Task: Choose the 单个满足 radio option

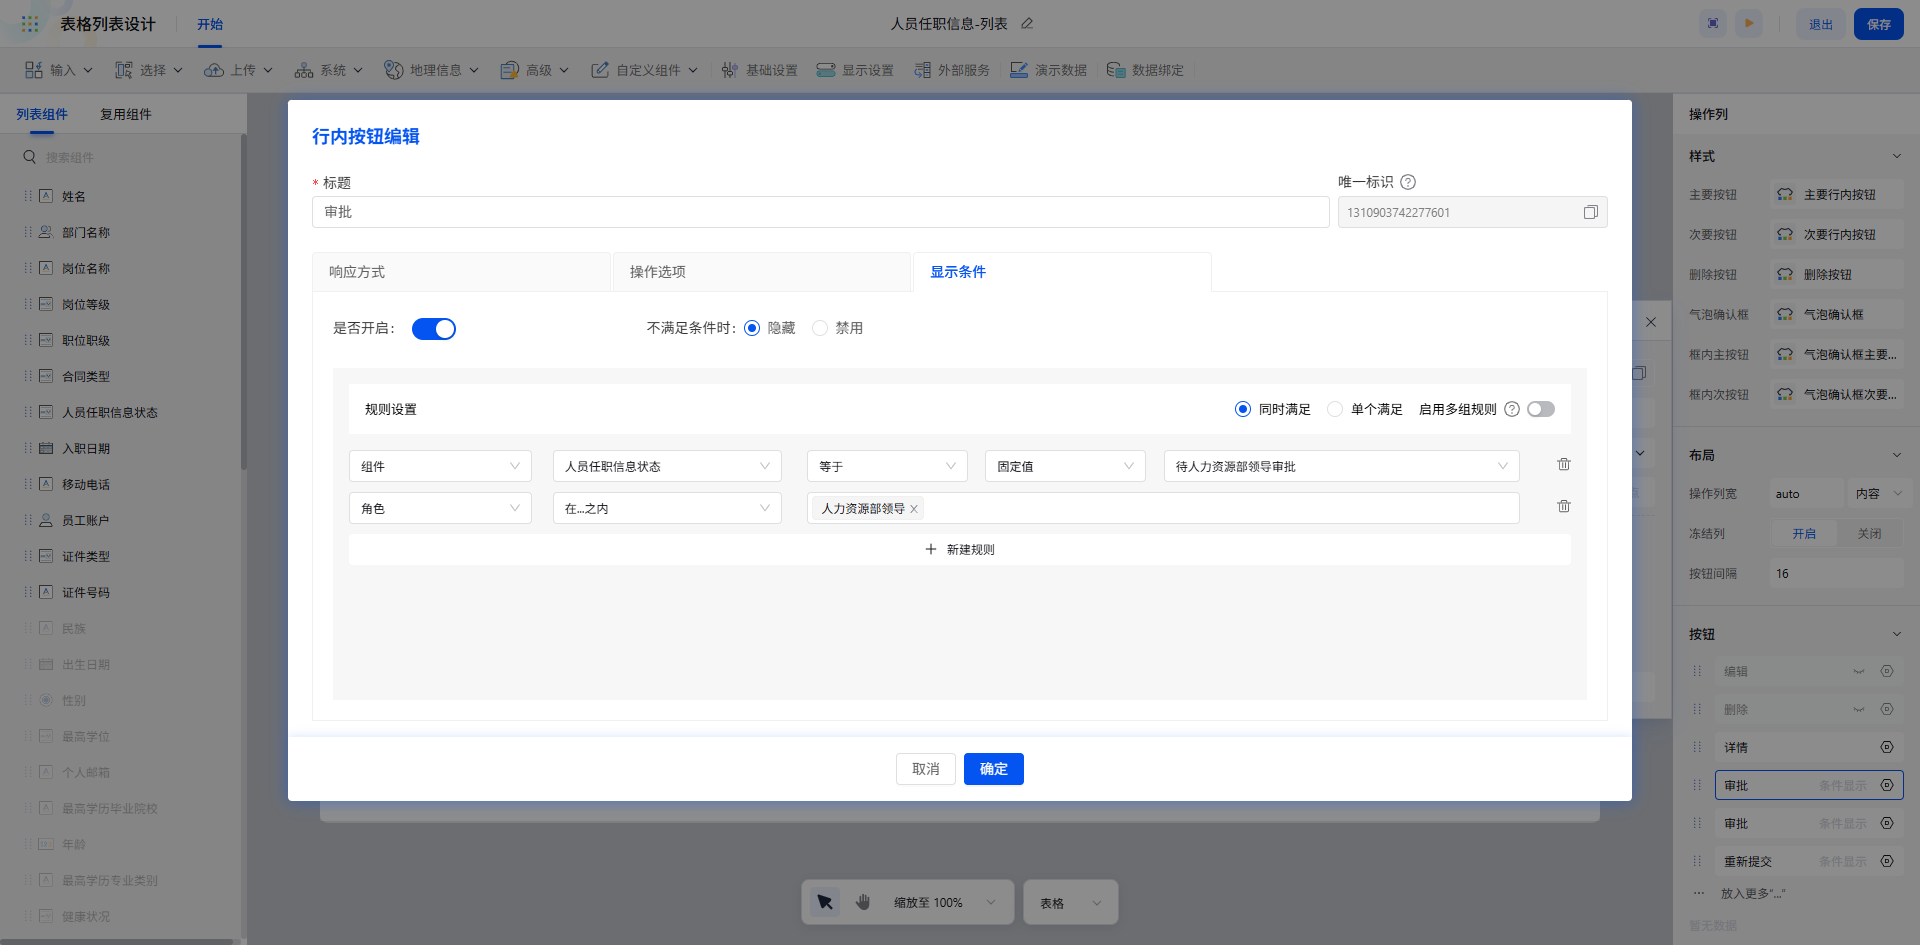Action: click(x=1335, y=409)
